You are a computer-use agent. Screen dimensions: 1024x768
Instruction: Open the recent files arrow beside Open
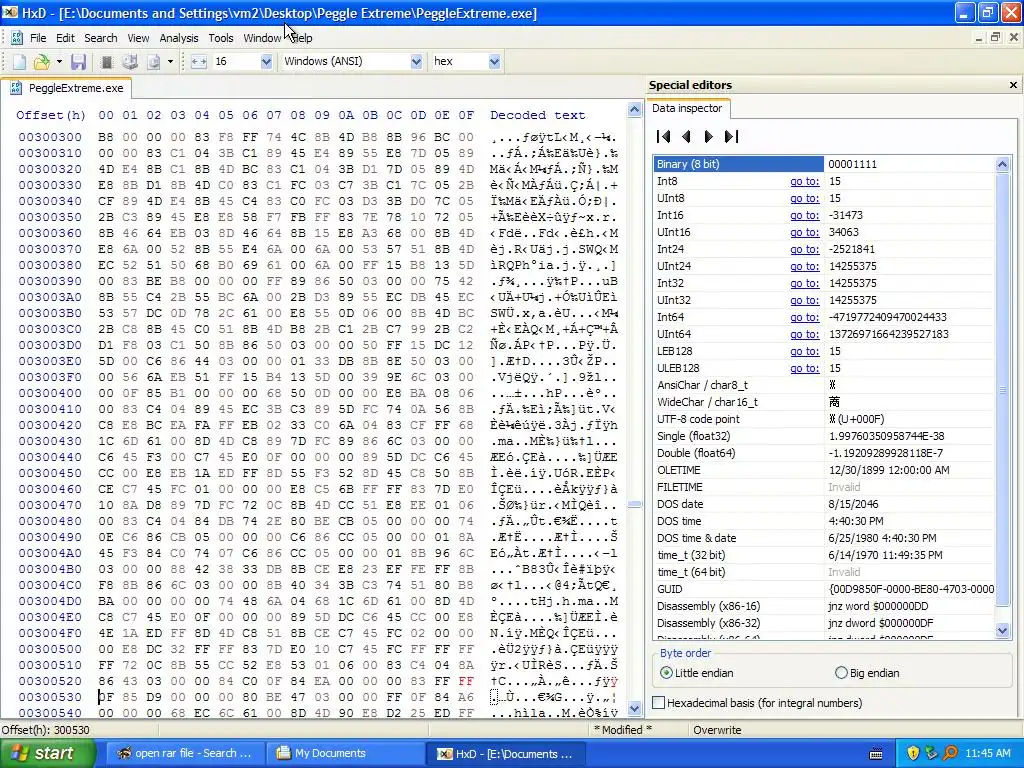click(59, 61)
